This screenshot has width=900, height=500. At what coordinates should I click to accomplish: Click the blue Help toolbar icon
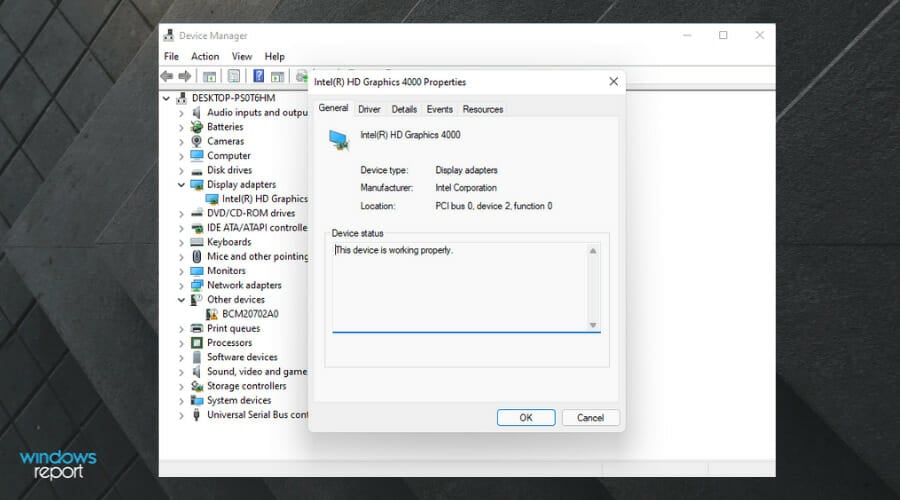point(259,76)
